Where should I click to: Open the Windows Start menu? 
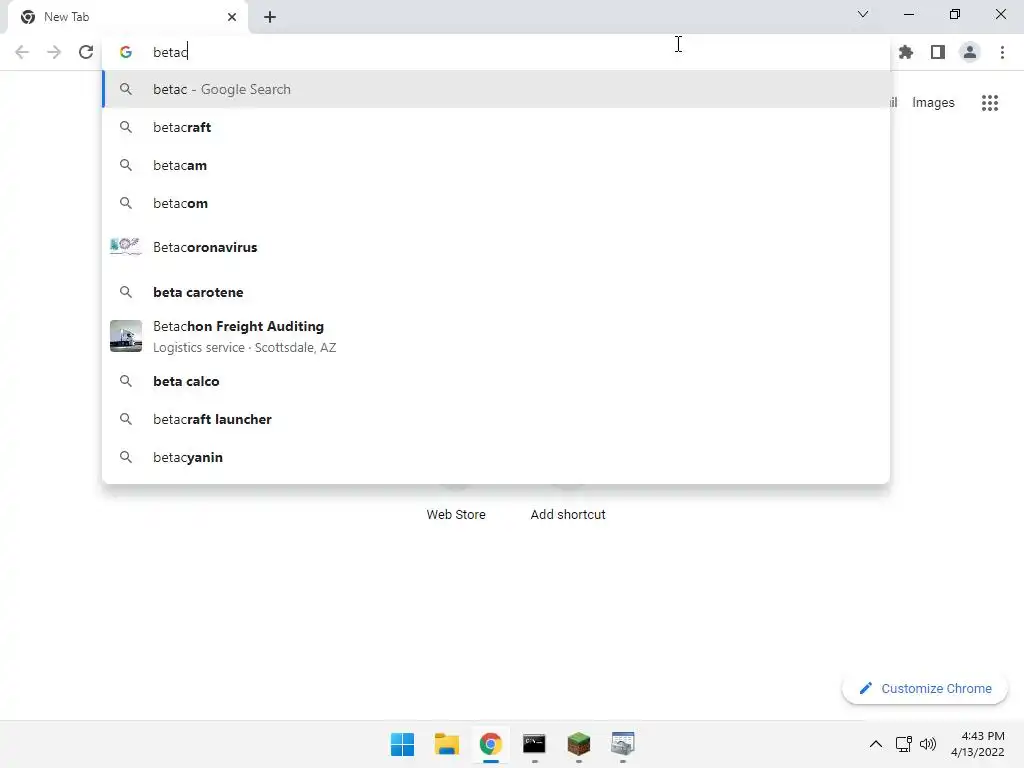[x=402, y=744]
